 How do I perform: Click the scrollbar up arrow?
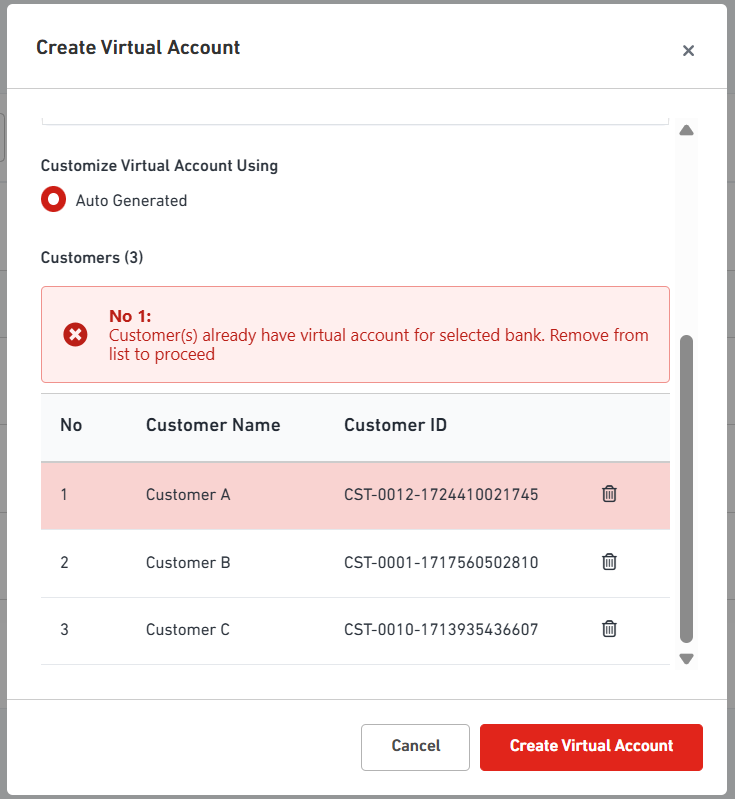tap(686, 131)
